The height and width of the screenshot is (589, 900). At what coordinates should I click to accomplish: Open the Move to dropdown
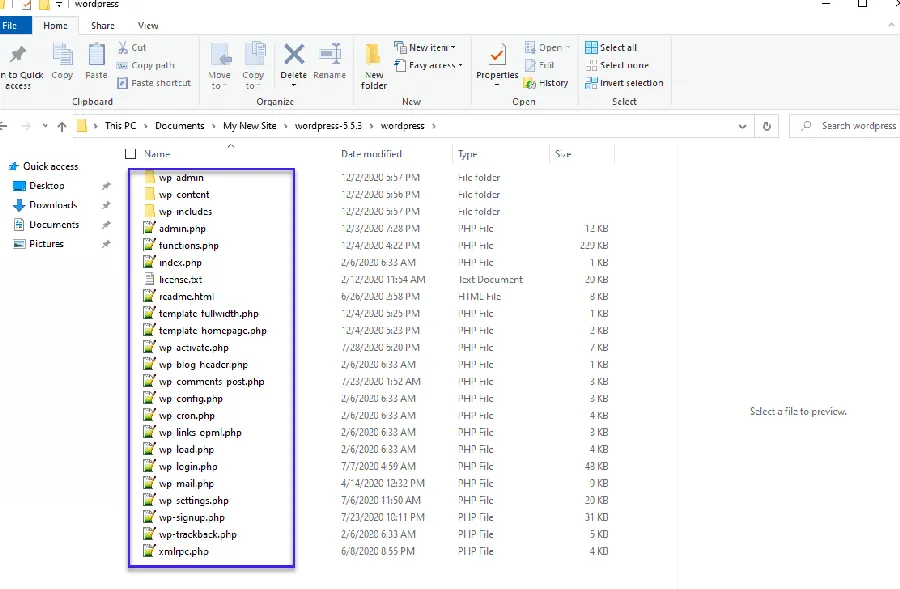pyautogui.click(x=219, y=66)
